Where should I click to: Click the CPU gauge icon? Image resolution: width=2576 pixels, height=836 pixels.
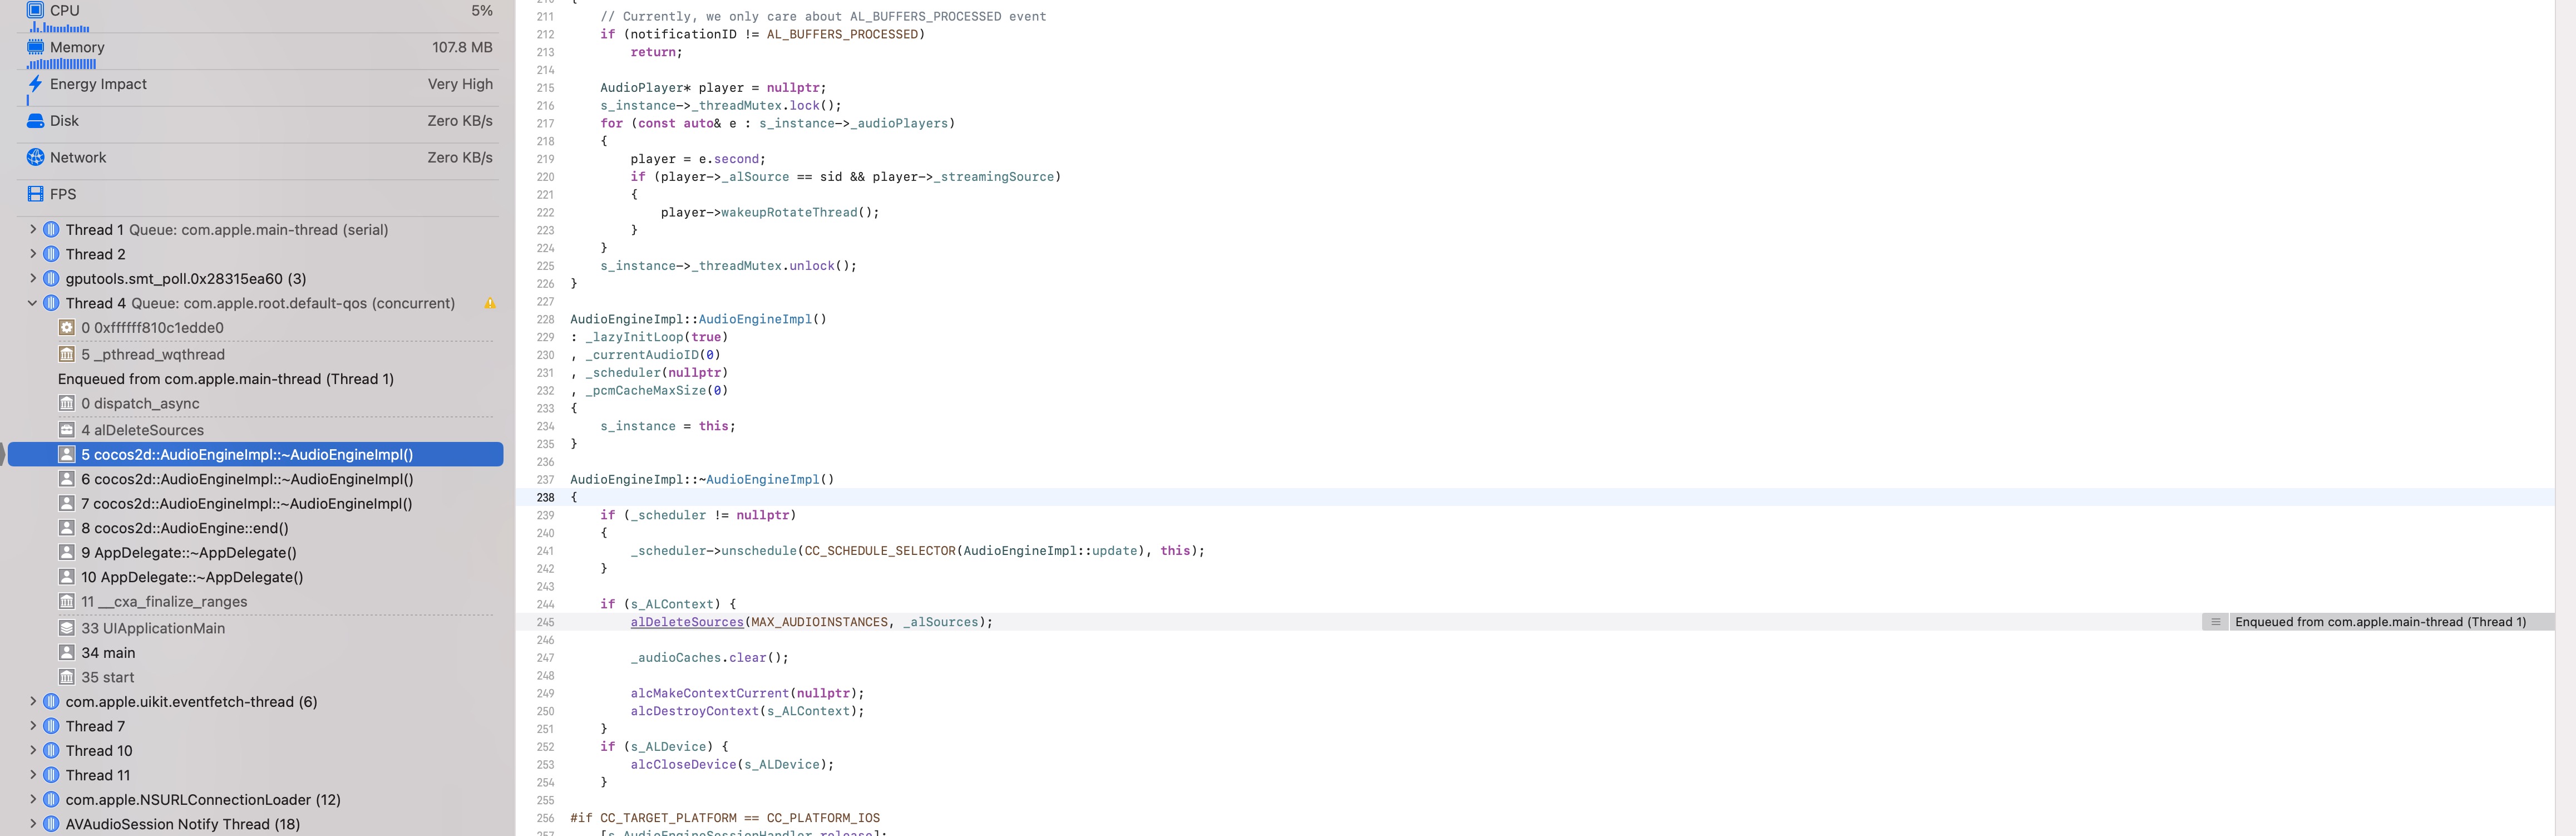point(35,10)
